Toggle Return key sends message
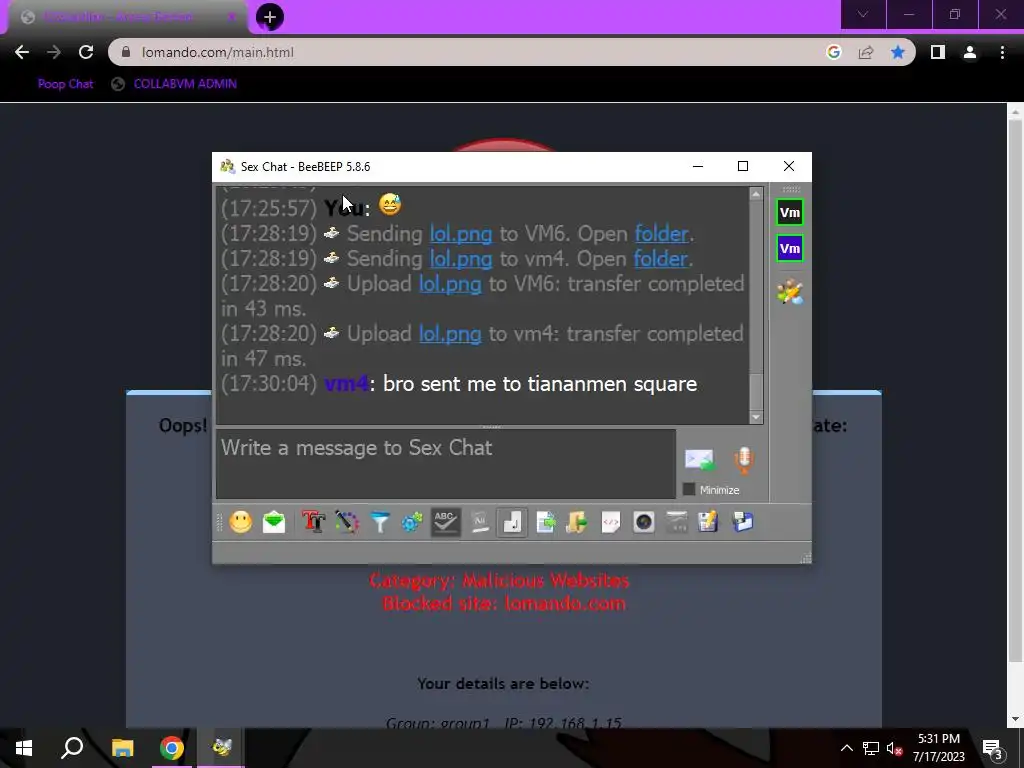 tap(513, 522)
